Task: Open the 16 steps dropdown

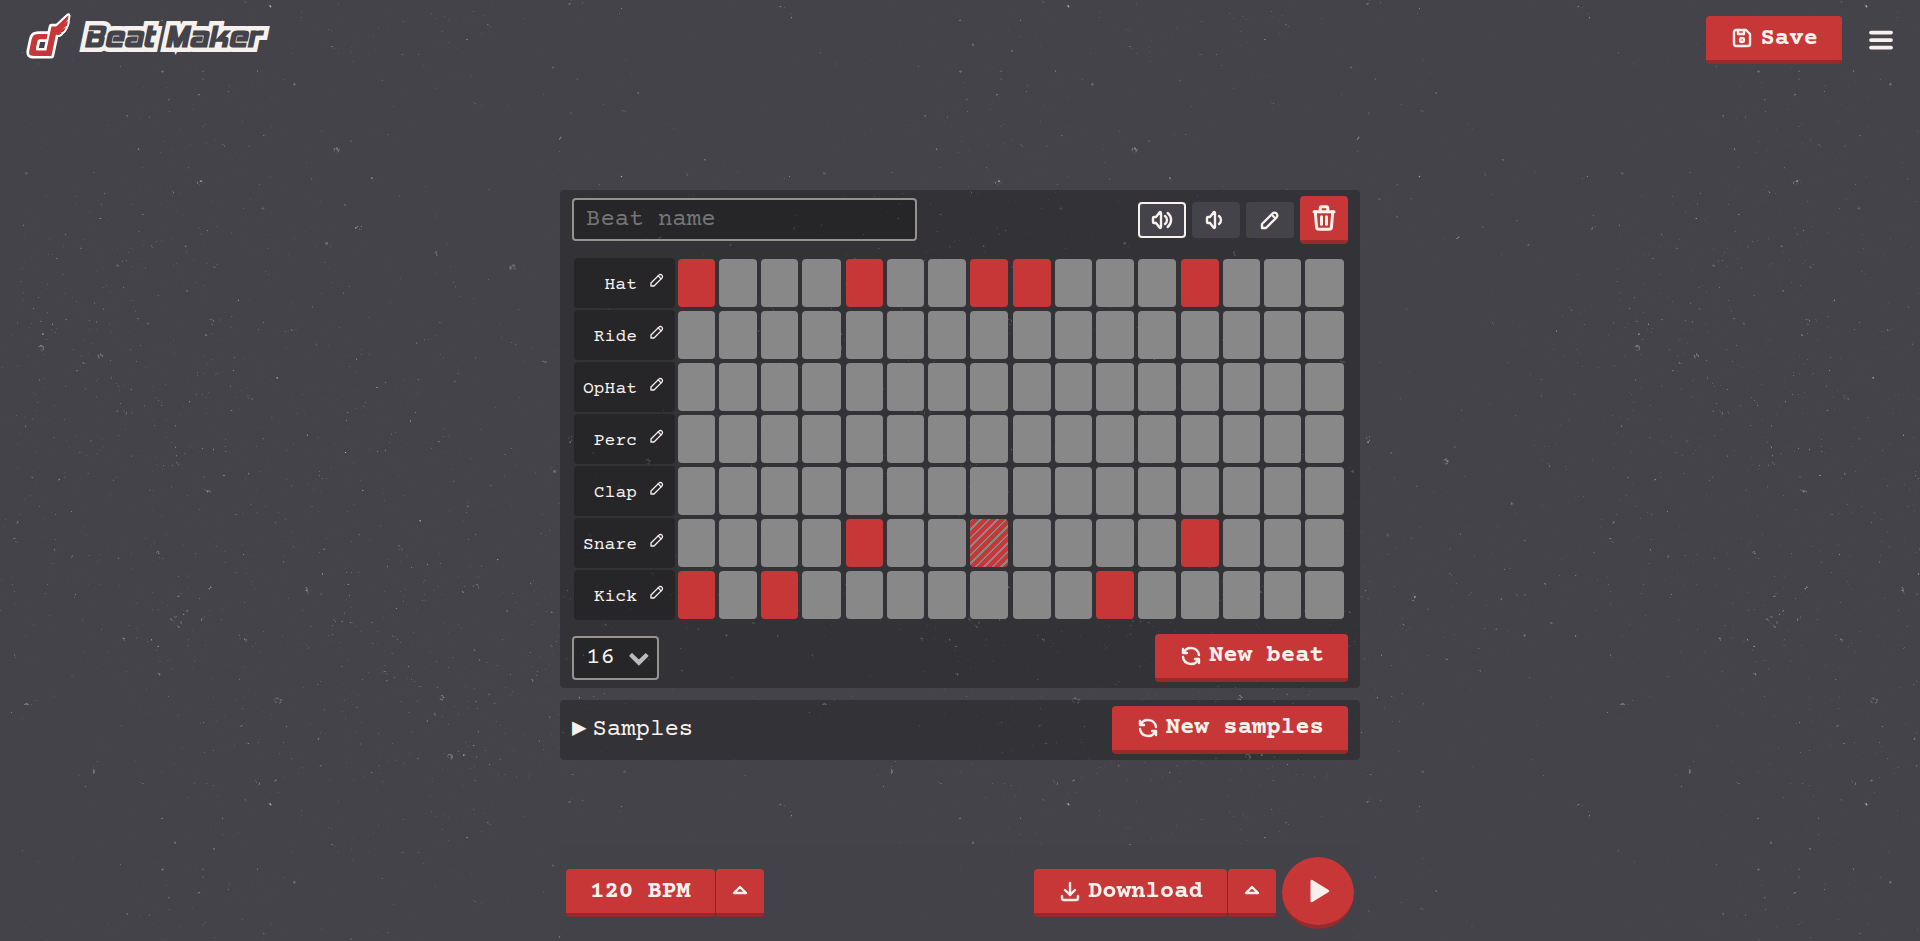Action: click(x=615, y=658)
